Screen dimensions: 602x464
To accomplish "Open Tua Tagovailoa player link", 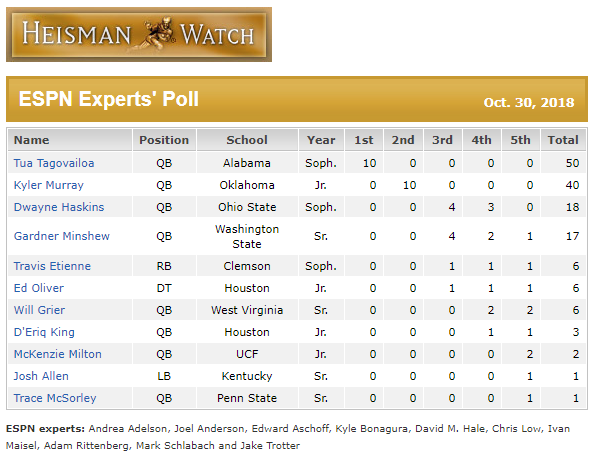I will tap(54, 163).
